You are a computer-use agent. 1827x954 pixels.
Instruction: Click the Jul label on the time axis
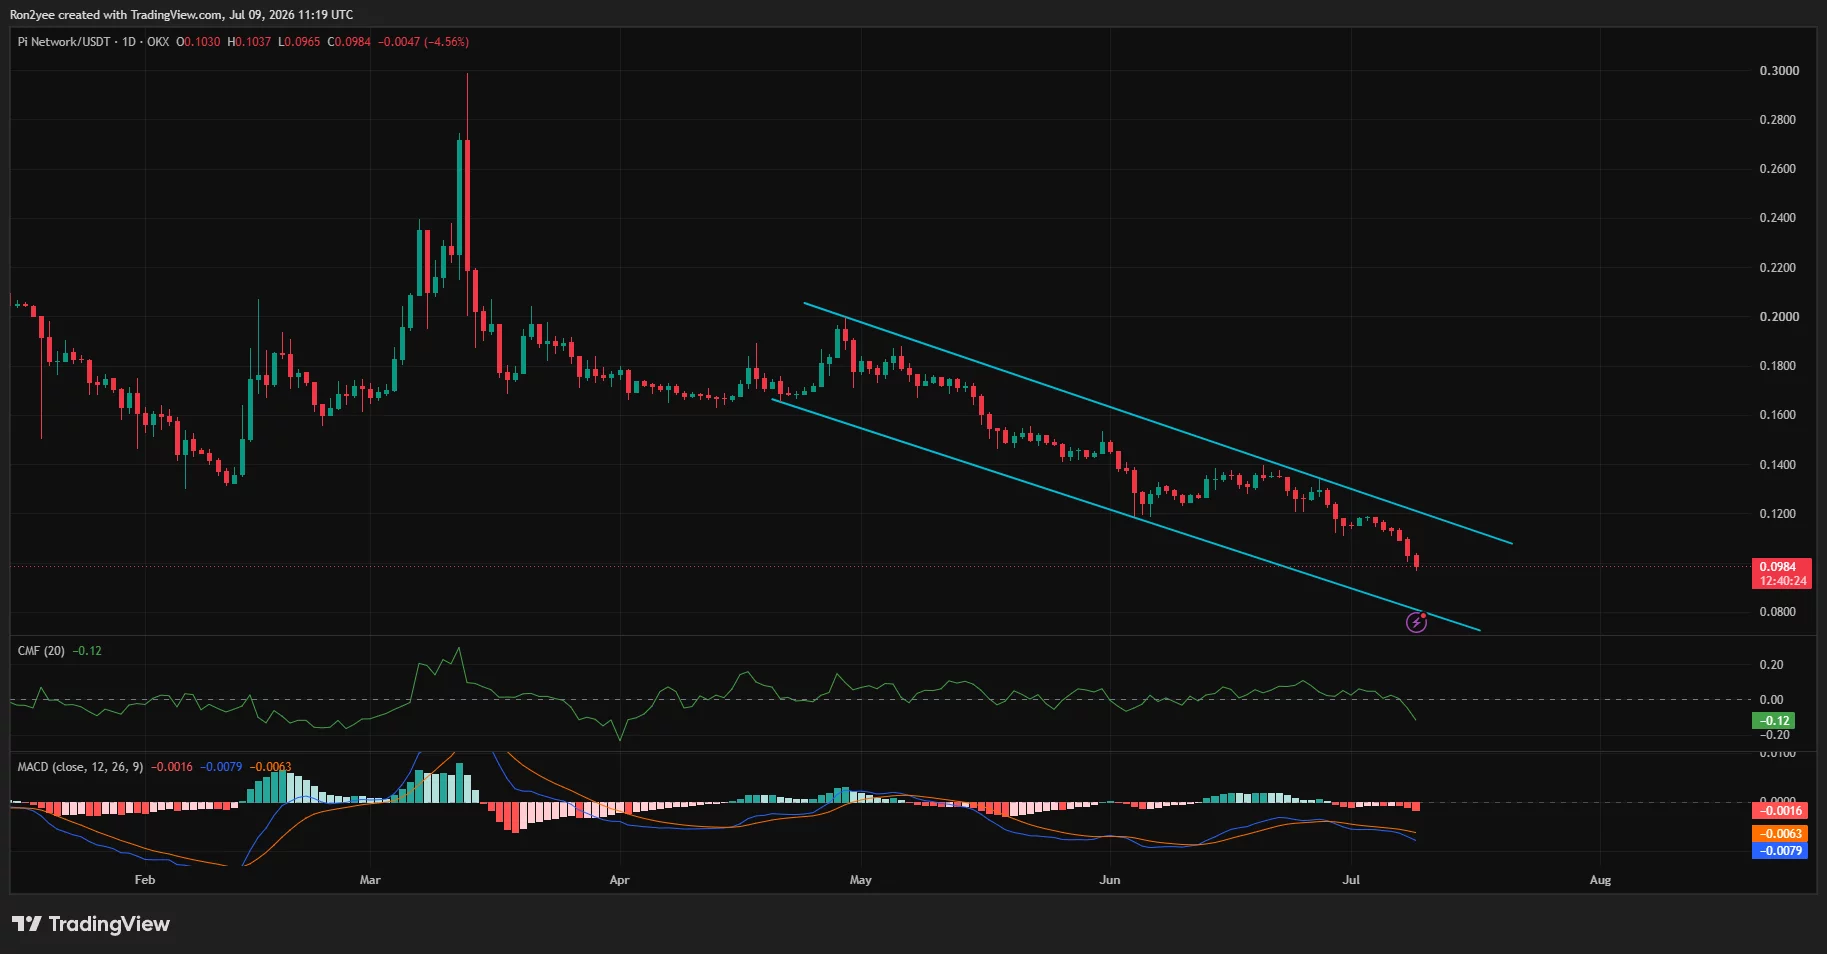(x=1351, y=880)
